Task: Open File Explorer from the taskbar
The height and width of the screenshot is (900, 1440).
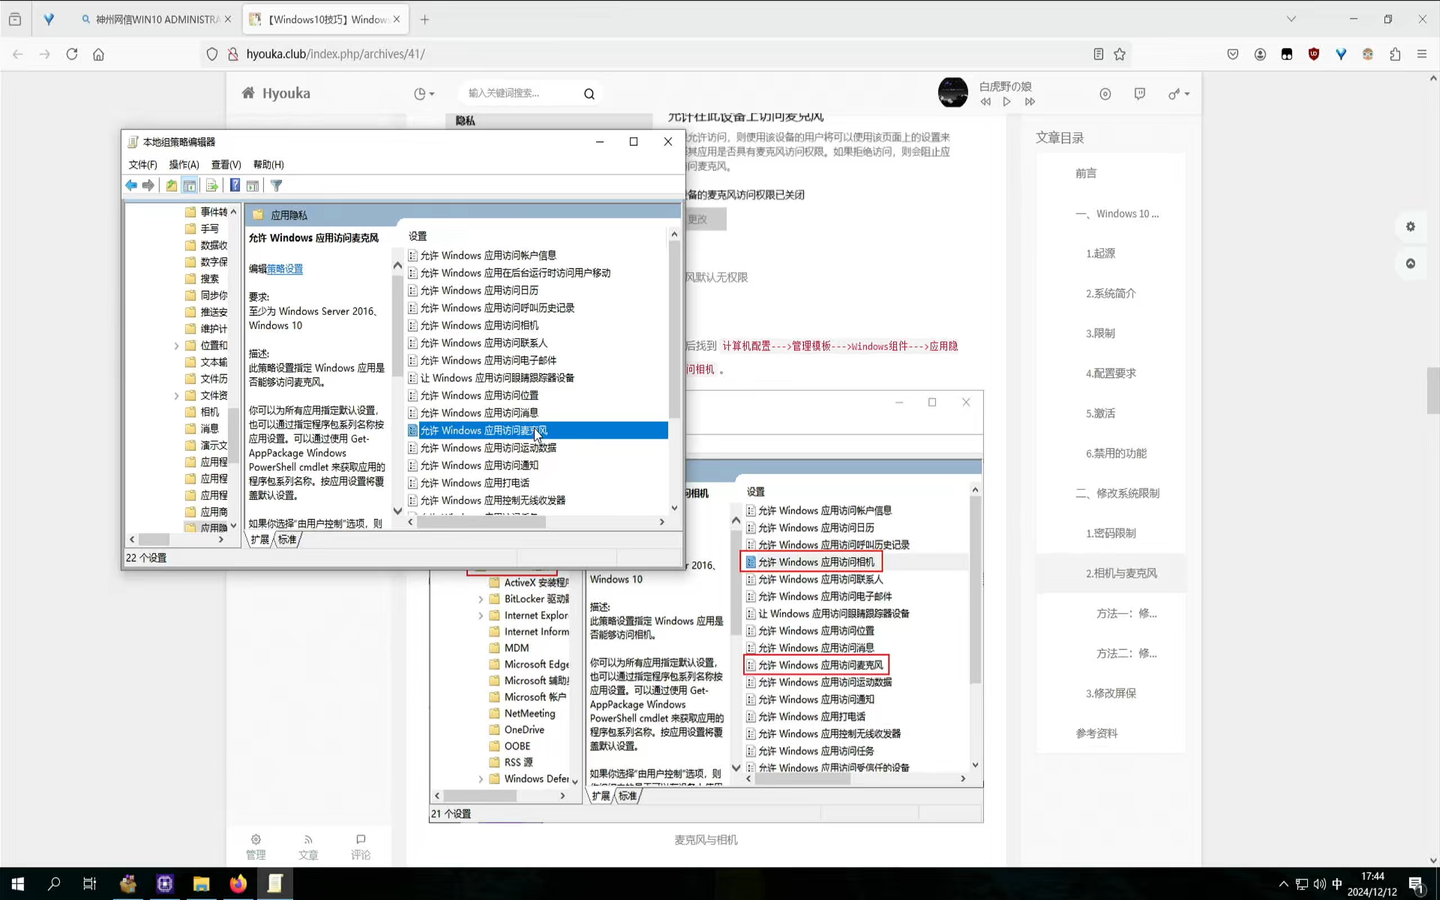Action: coord(201,884)
